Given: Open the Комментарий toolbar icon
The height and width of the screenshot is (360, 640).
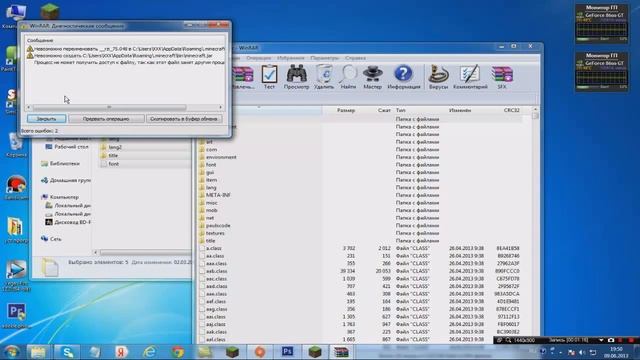Looking at the screenshot, I should [x=470, y=77].
